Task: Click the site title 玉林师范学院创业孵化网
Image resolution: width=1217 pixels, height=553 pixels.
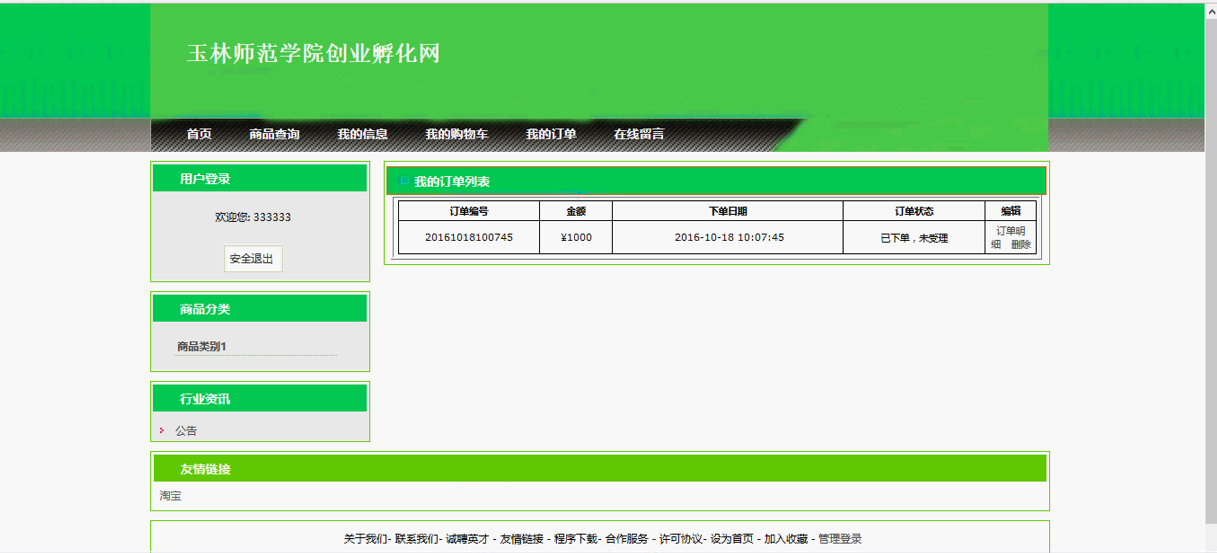Action: click(x=313, y=54)
